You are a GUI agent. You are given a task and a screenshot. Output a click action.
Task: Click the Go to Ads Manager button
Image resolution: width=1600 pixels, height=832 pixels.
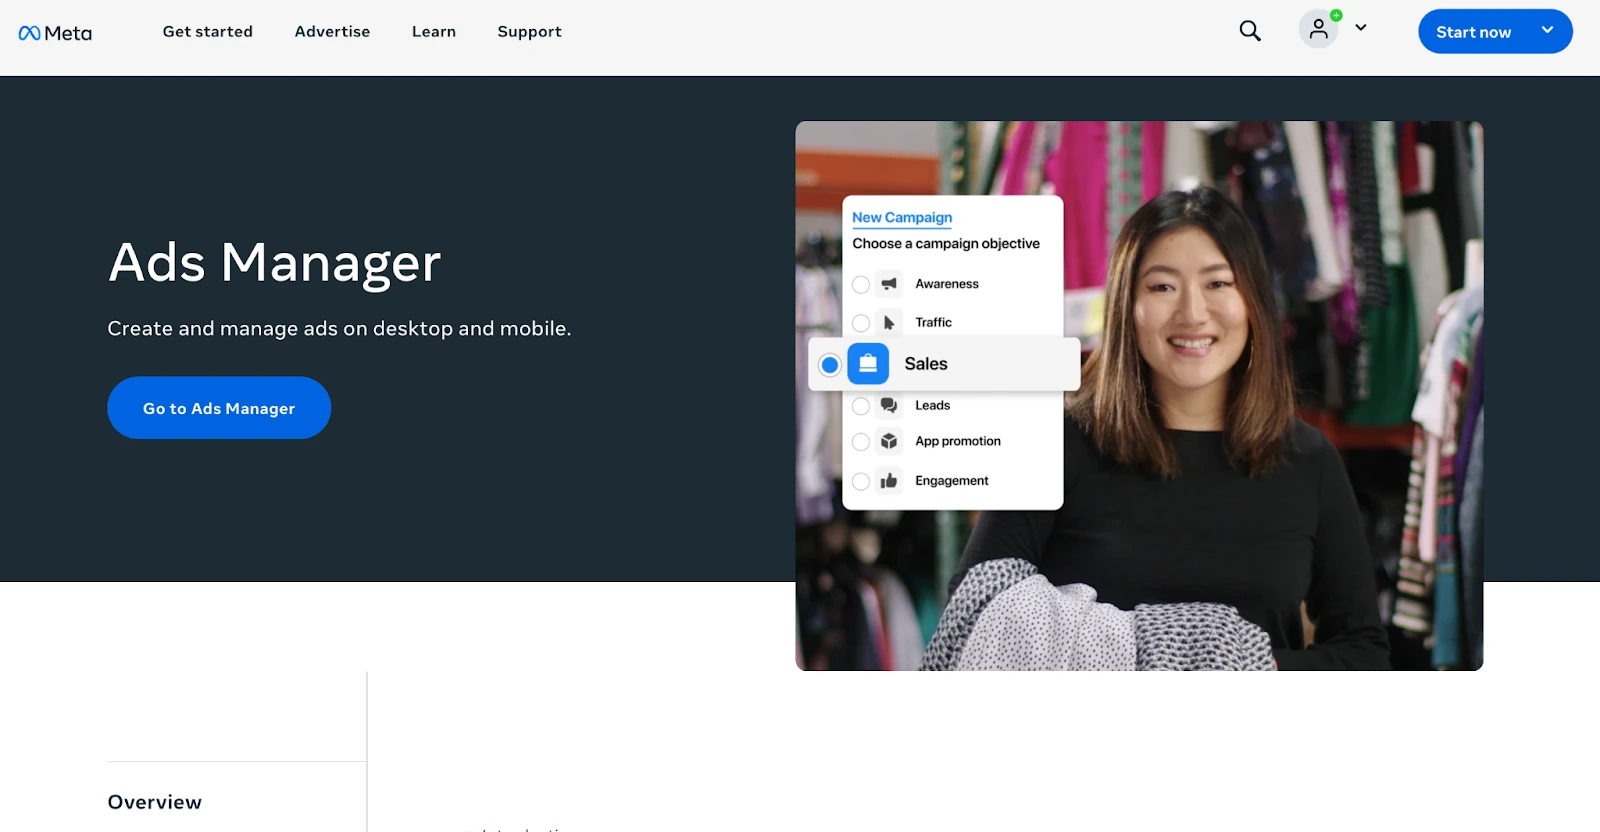[x=219, y=408]
